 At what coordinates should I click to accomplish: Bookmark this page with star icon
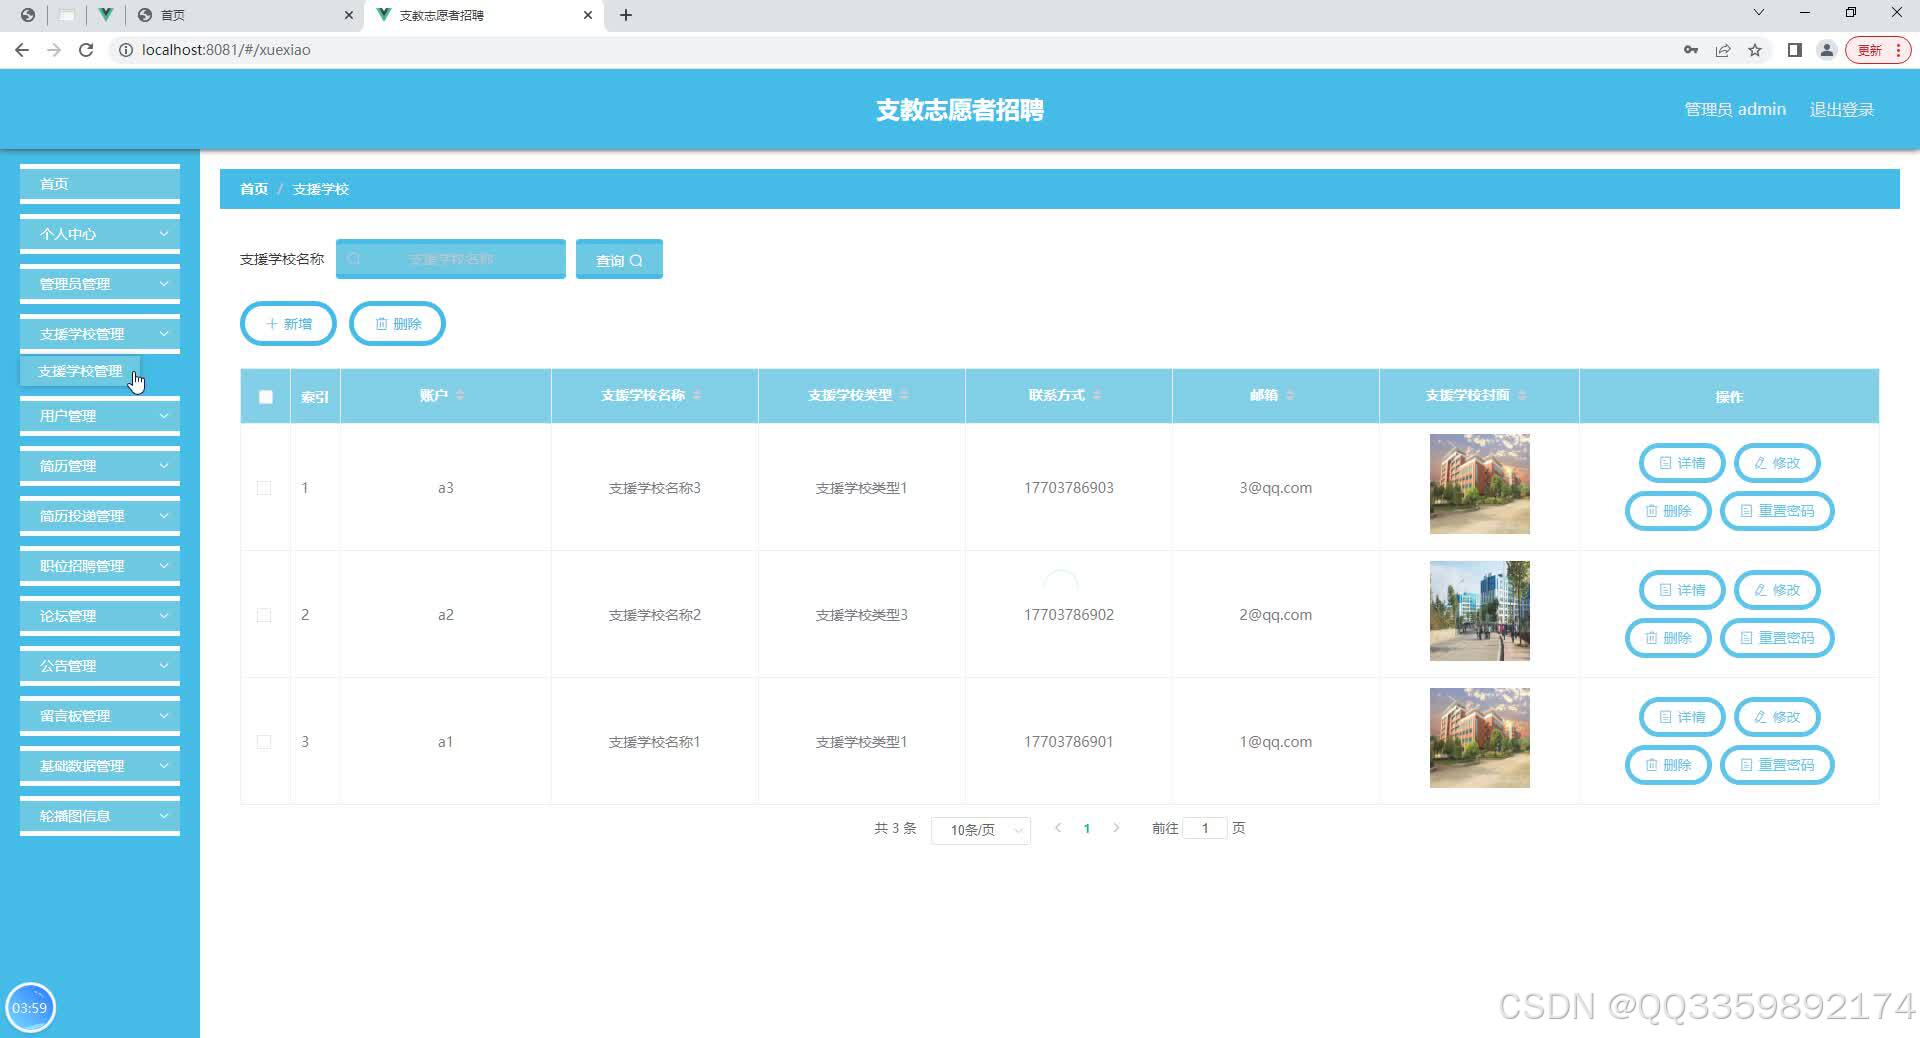(1755, 50)
